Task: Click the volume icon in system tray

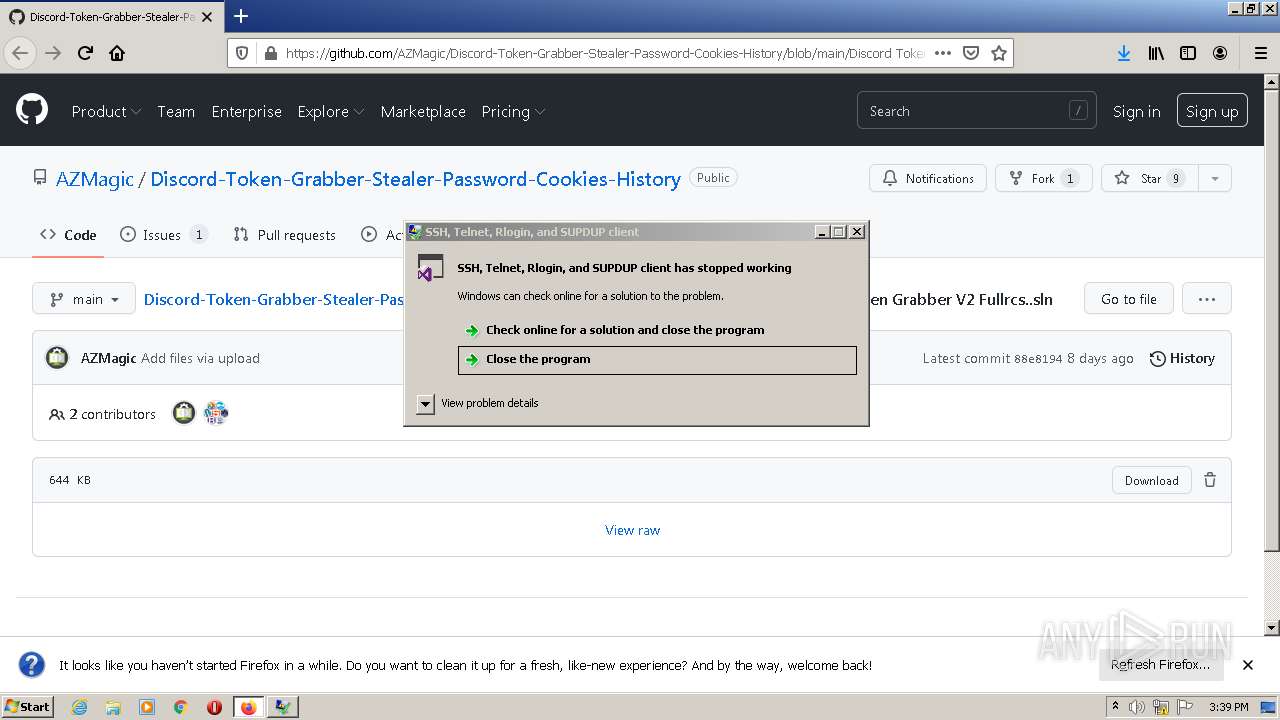Action: point(1137,707)
